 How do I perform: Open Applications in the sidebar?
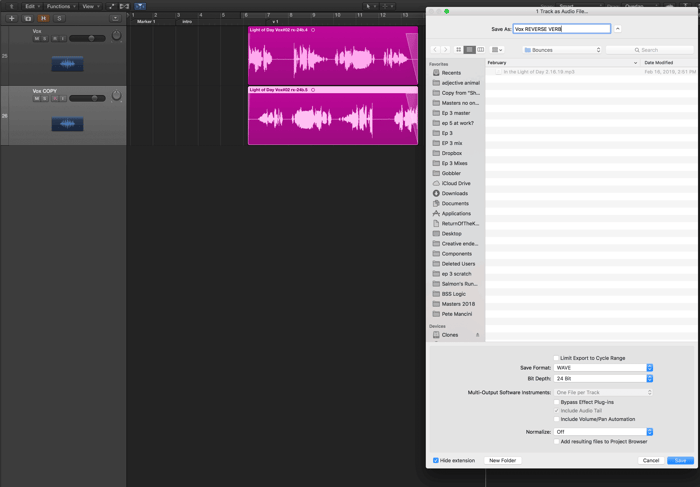tap(456, 213)
